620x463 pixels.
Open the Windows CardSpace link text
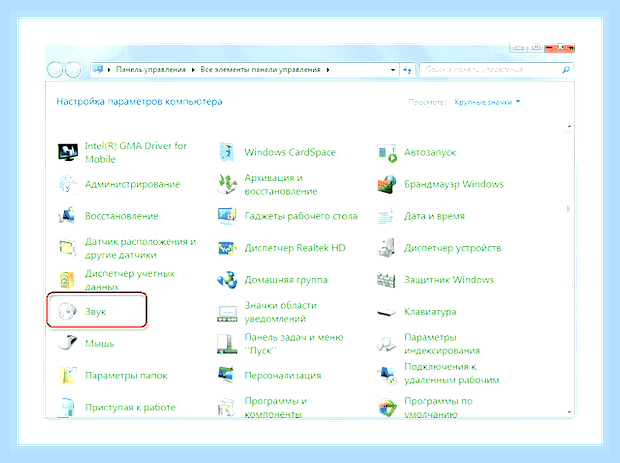tap(290, 152)
